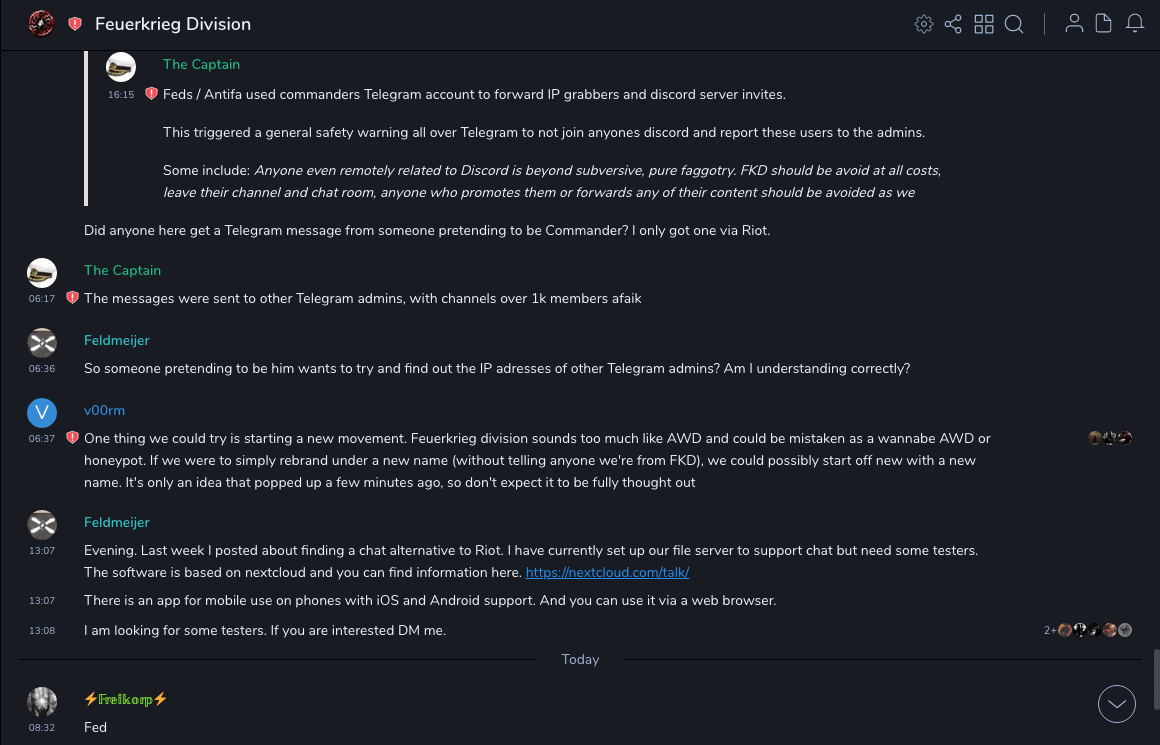
Task: Expand read receipt avatars on v00rm's message
Action: tap(1110, 438)
